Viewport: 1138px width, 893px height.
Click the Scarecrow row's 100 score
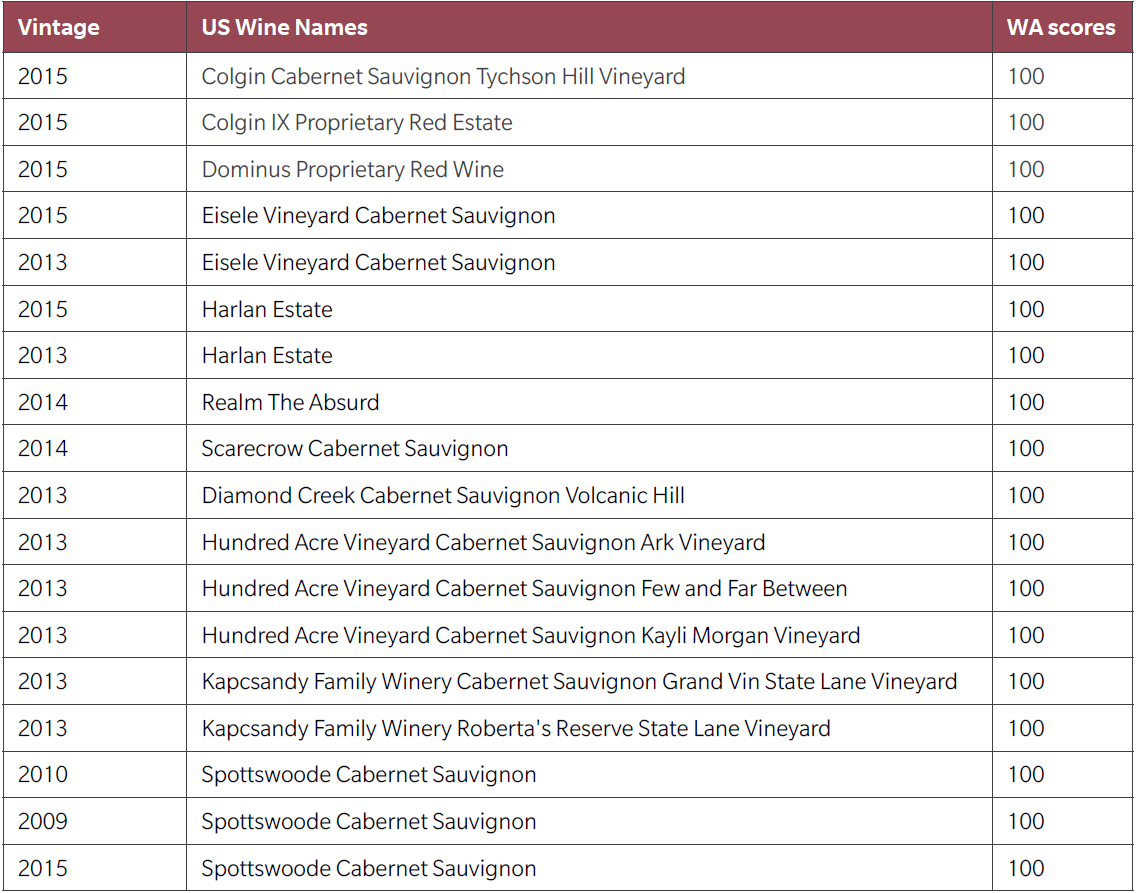tap(1026, 449)
